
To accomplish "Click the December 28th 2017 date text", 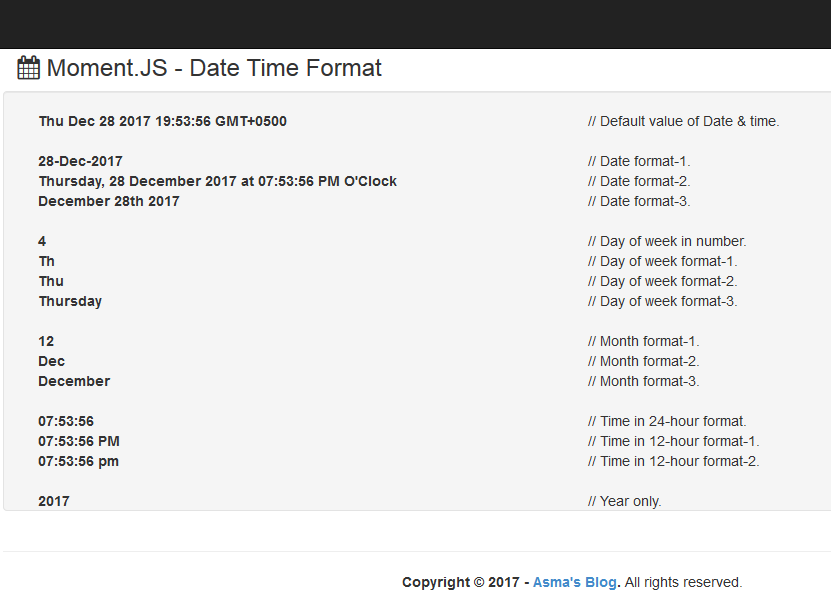I will pos(109,201).
